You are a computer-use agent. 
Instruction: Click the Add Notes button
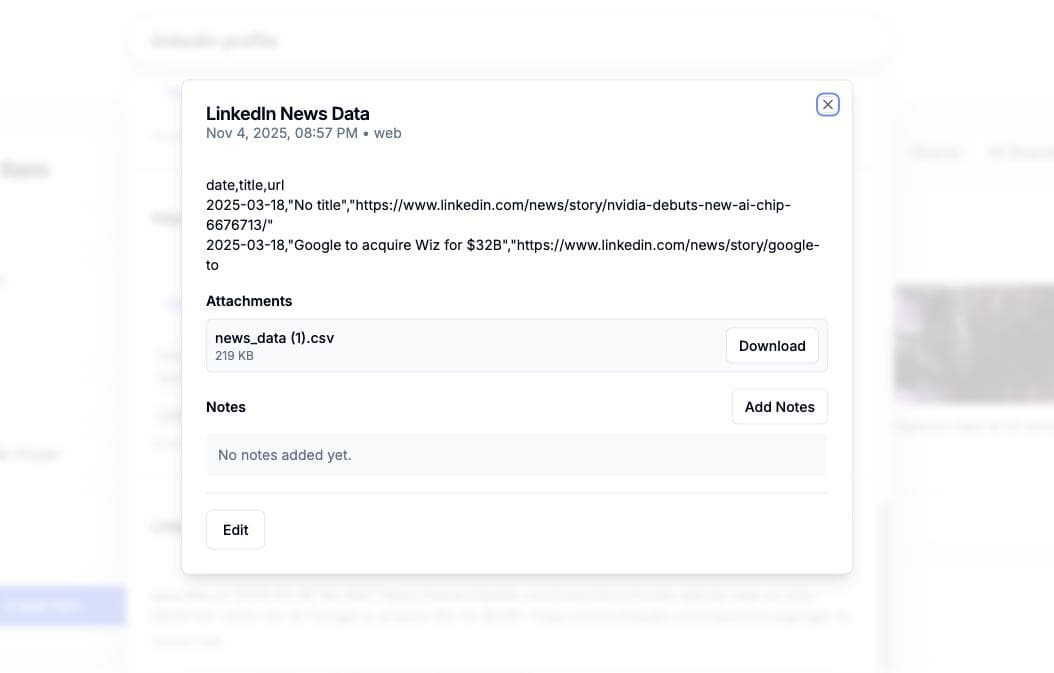pyautogui.click(x=779, y=406)
